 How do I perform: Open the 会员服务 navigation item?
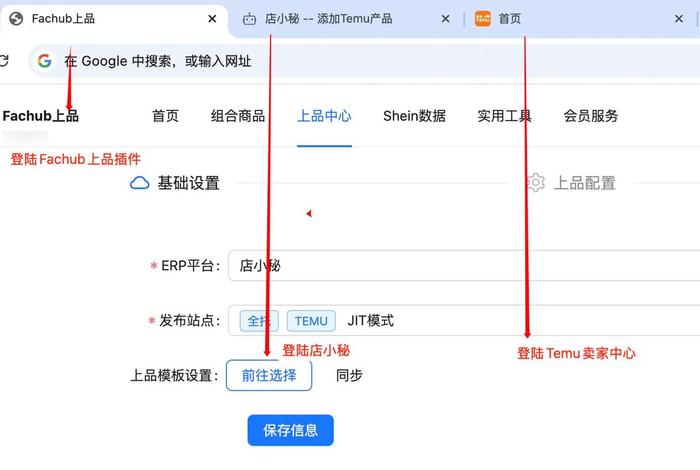point(591,116)
